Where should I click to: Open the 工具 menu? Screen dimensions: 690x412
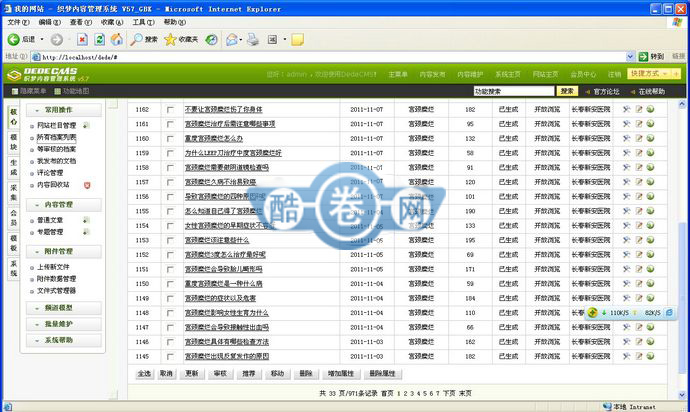pyautogui.click(x=143, y=22)
